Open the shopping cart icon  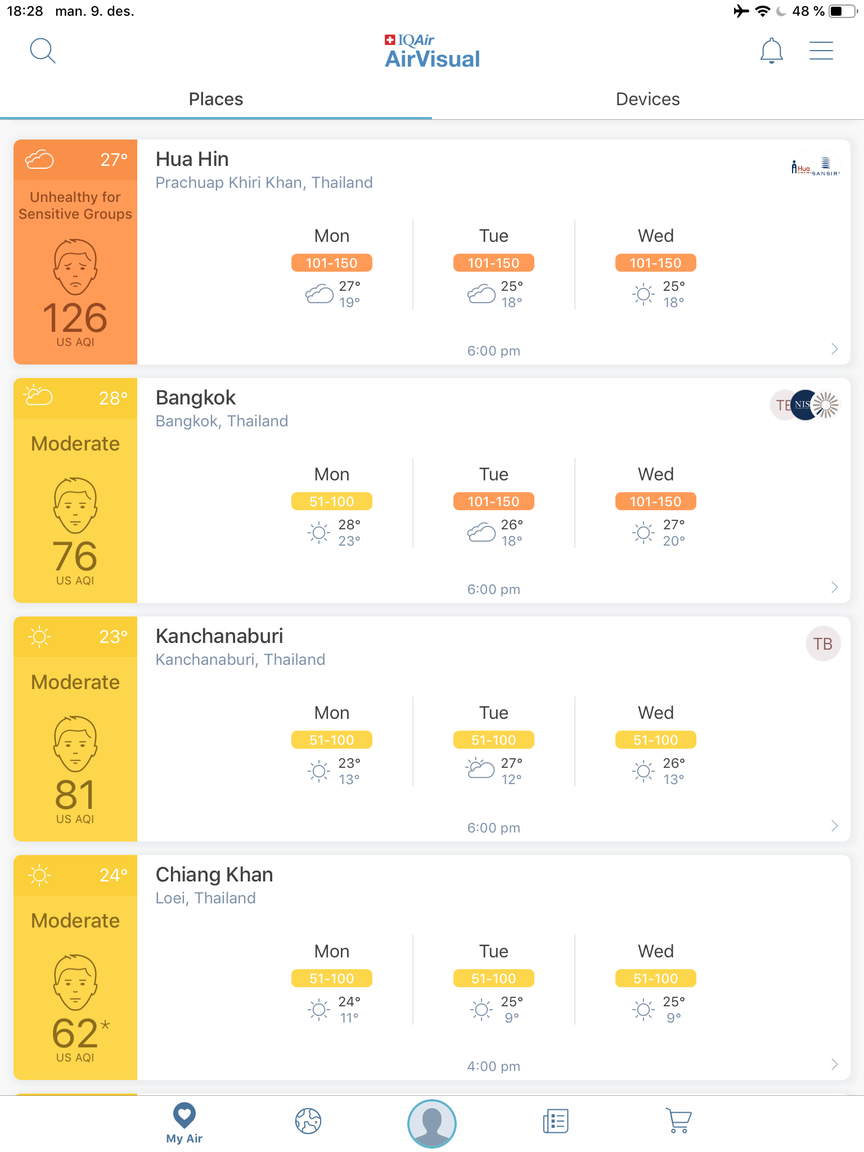[x=679, y=1120]
